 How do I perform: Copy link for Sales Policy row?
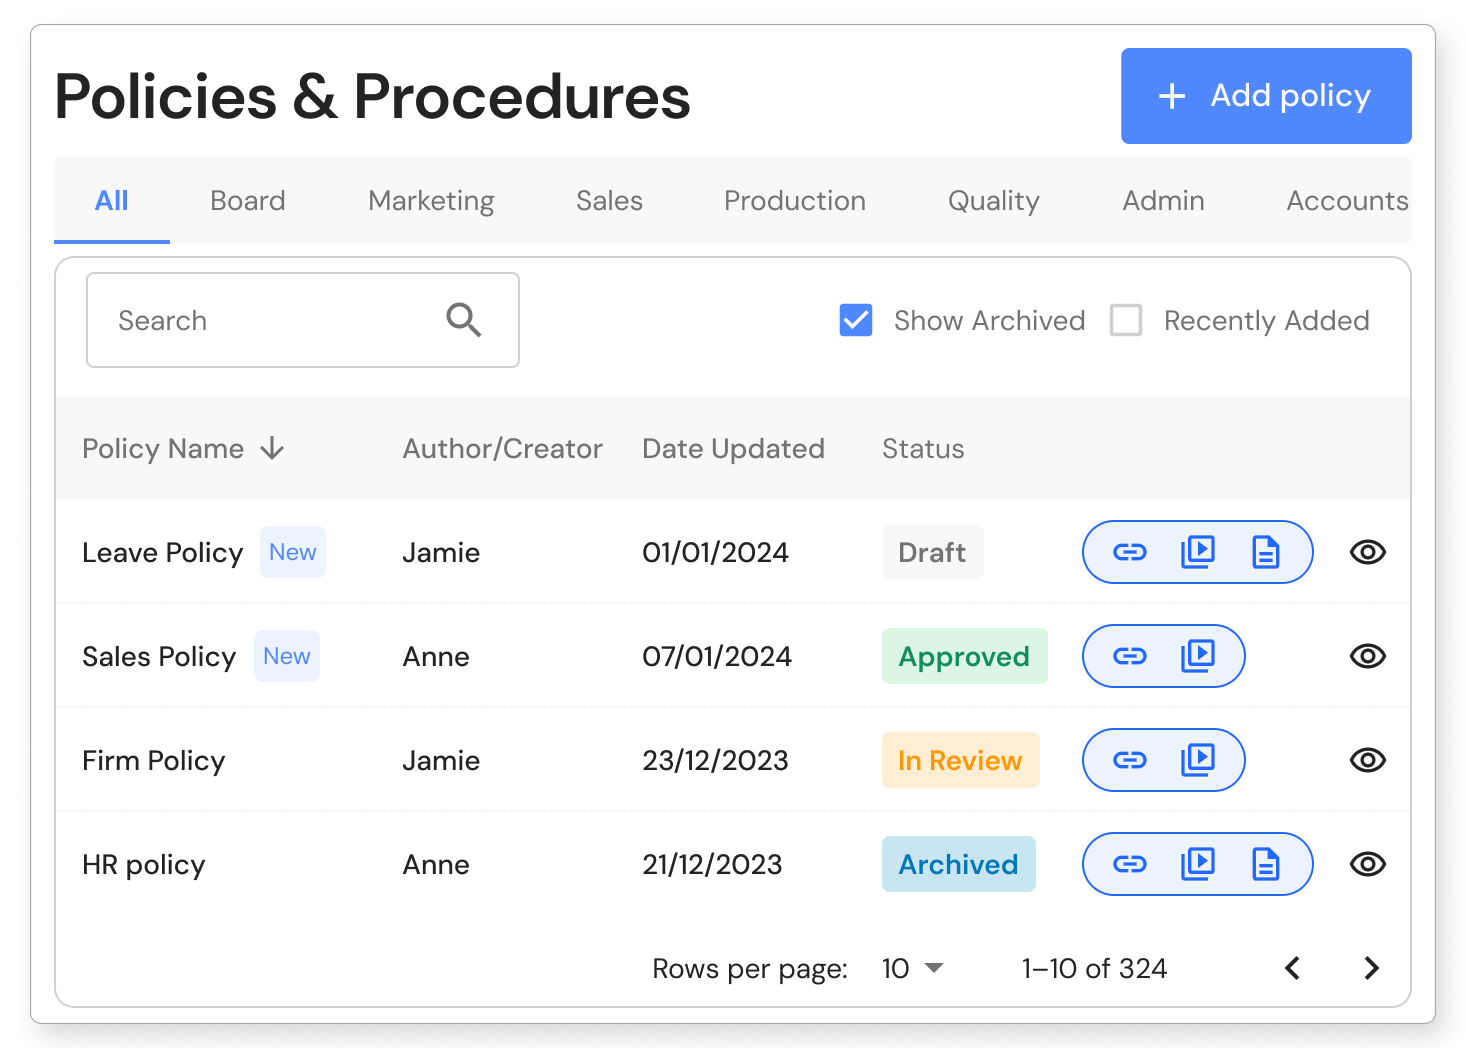pos(1130,656)
